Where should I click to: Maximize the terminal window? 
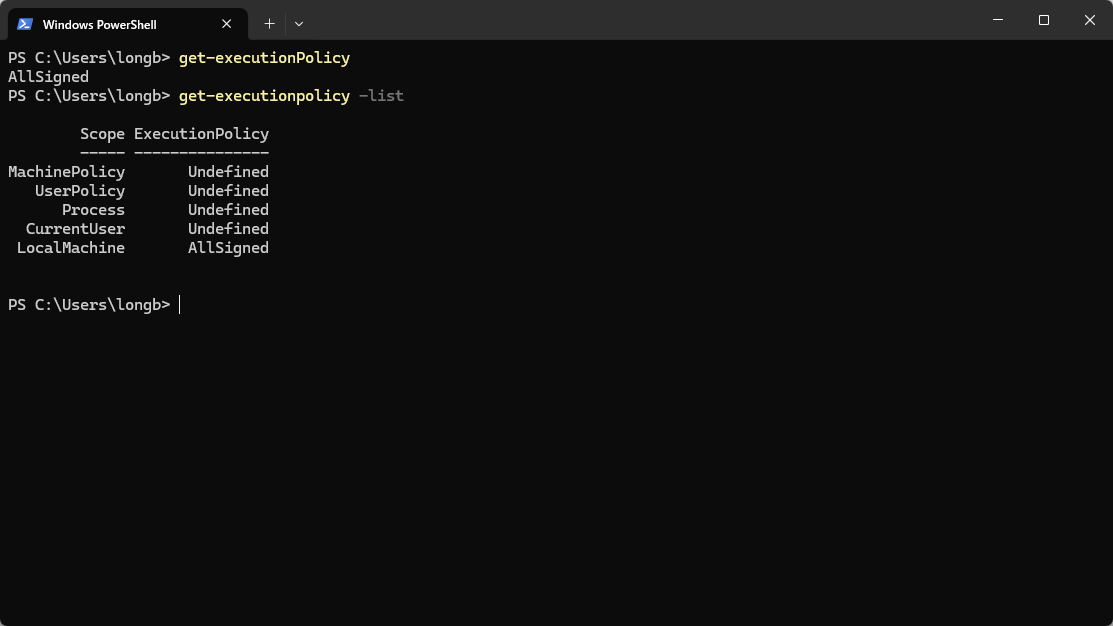click(1043, 20)
